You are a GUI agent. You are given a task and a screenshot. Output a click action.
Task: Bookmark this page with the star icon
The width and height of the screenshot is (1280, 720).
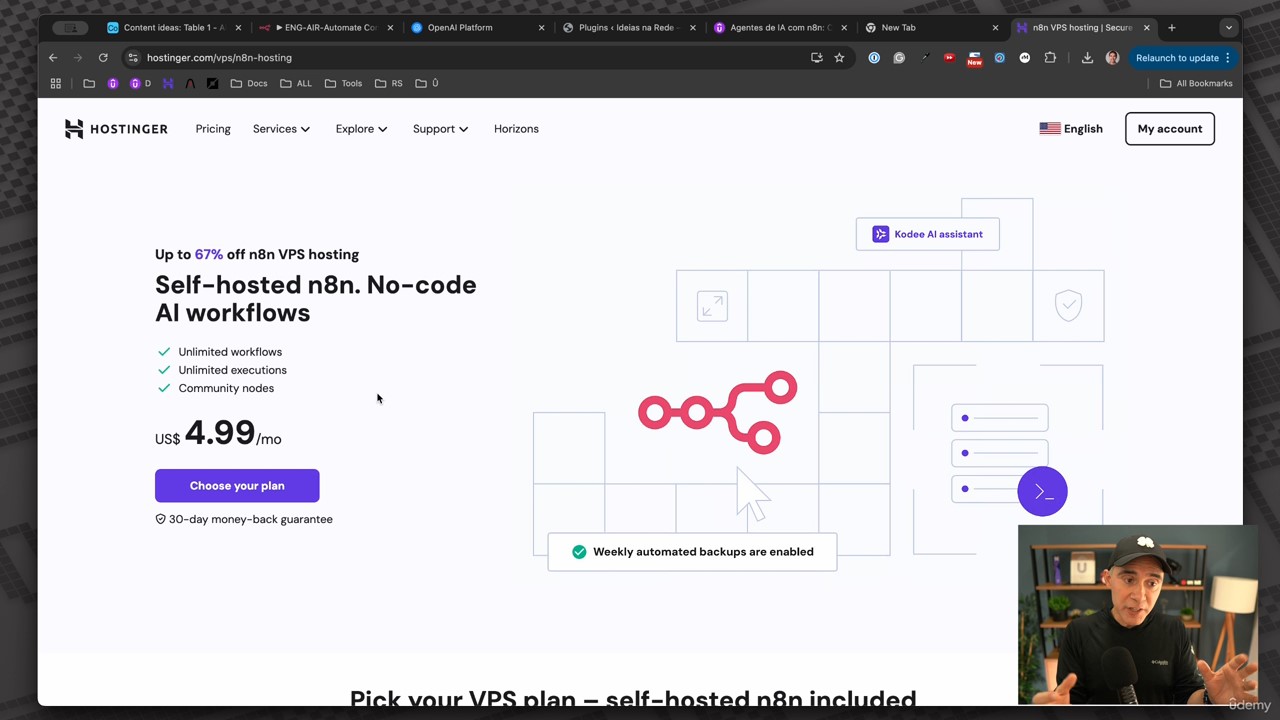point(839,58)
